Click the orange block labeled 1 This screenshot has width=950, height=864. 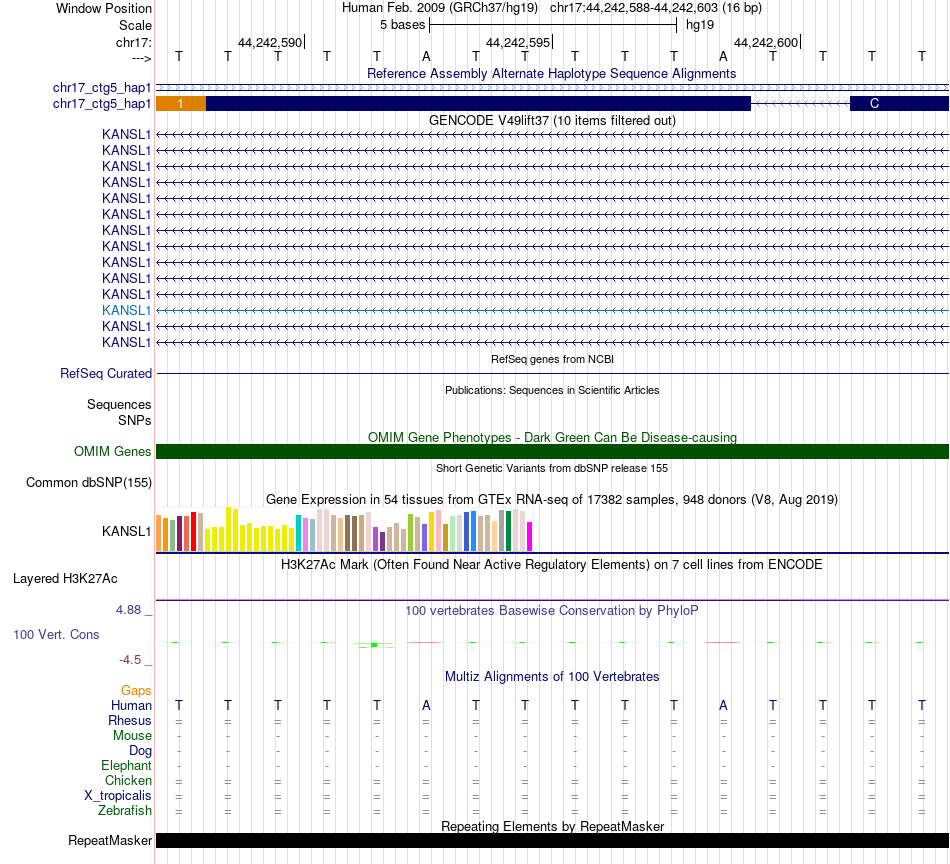[181, 104]
